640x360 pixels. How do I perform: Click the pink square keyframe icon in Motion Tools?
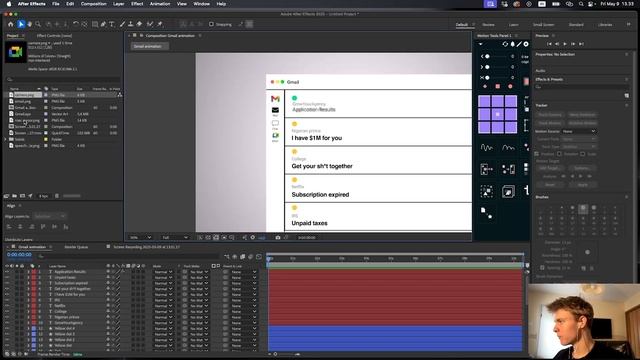498,86
